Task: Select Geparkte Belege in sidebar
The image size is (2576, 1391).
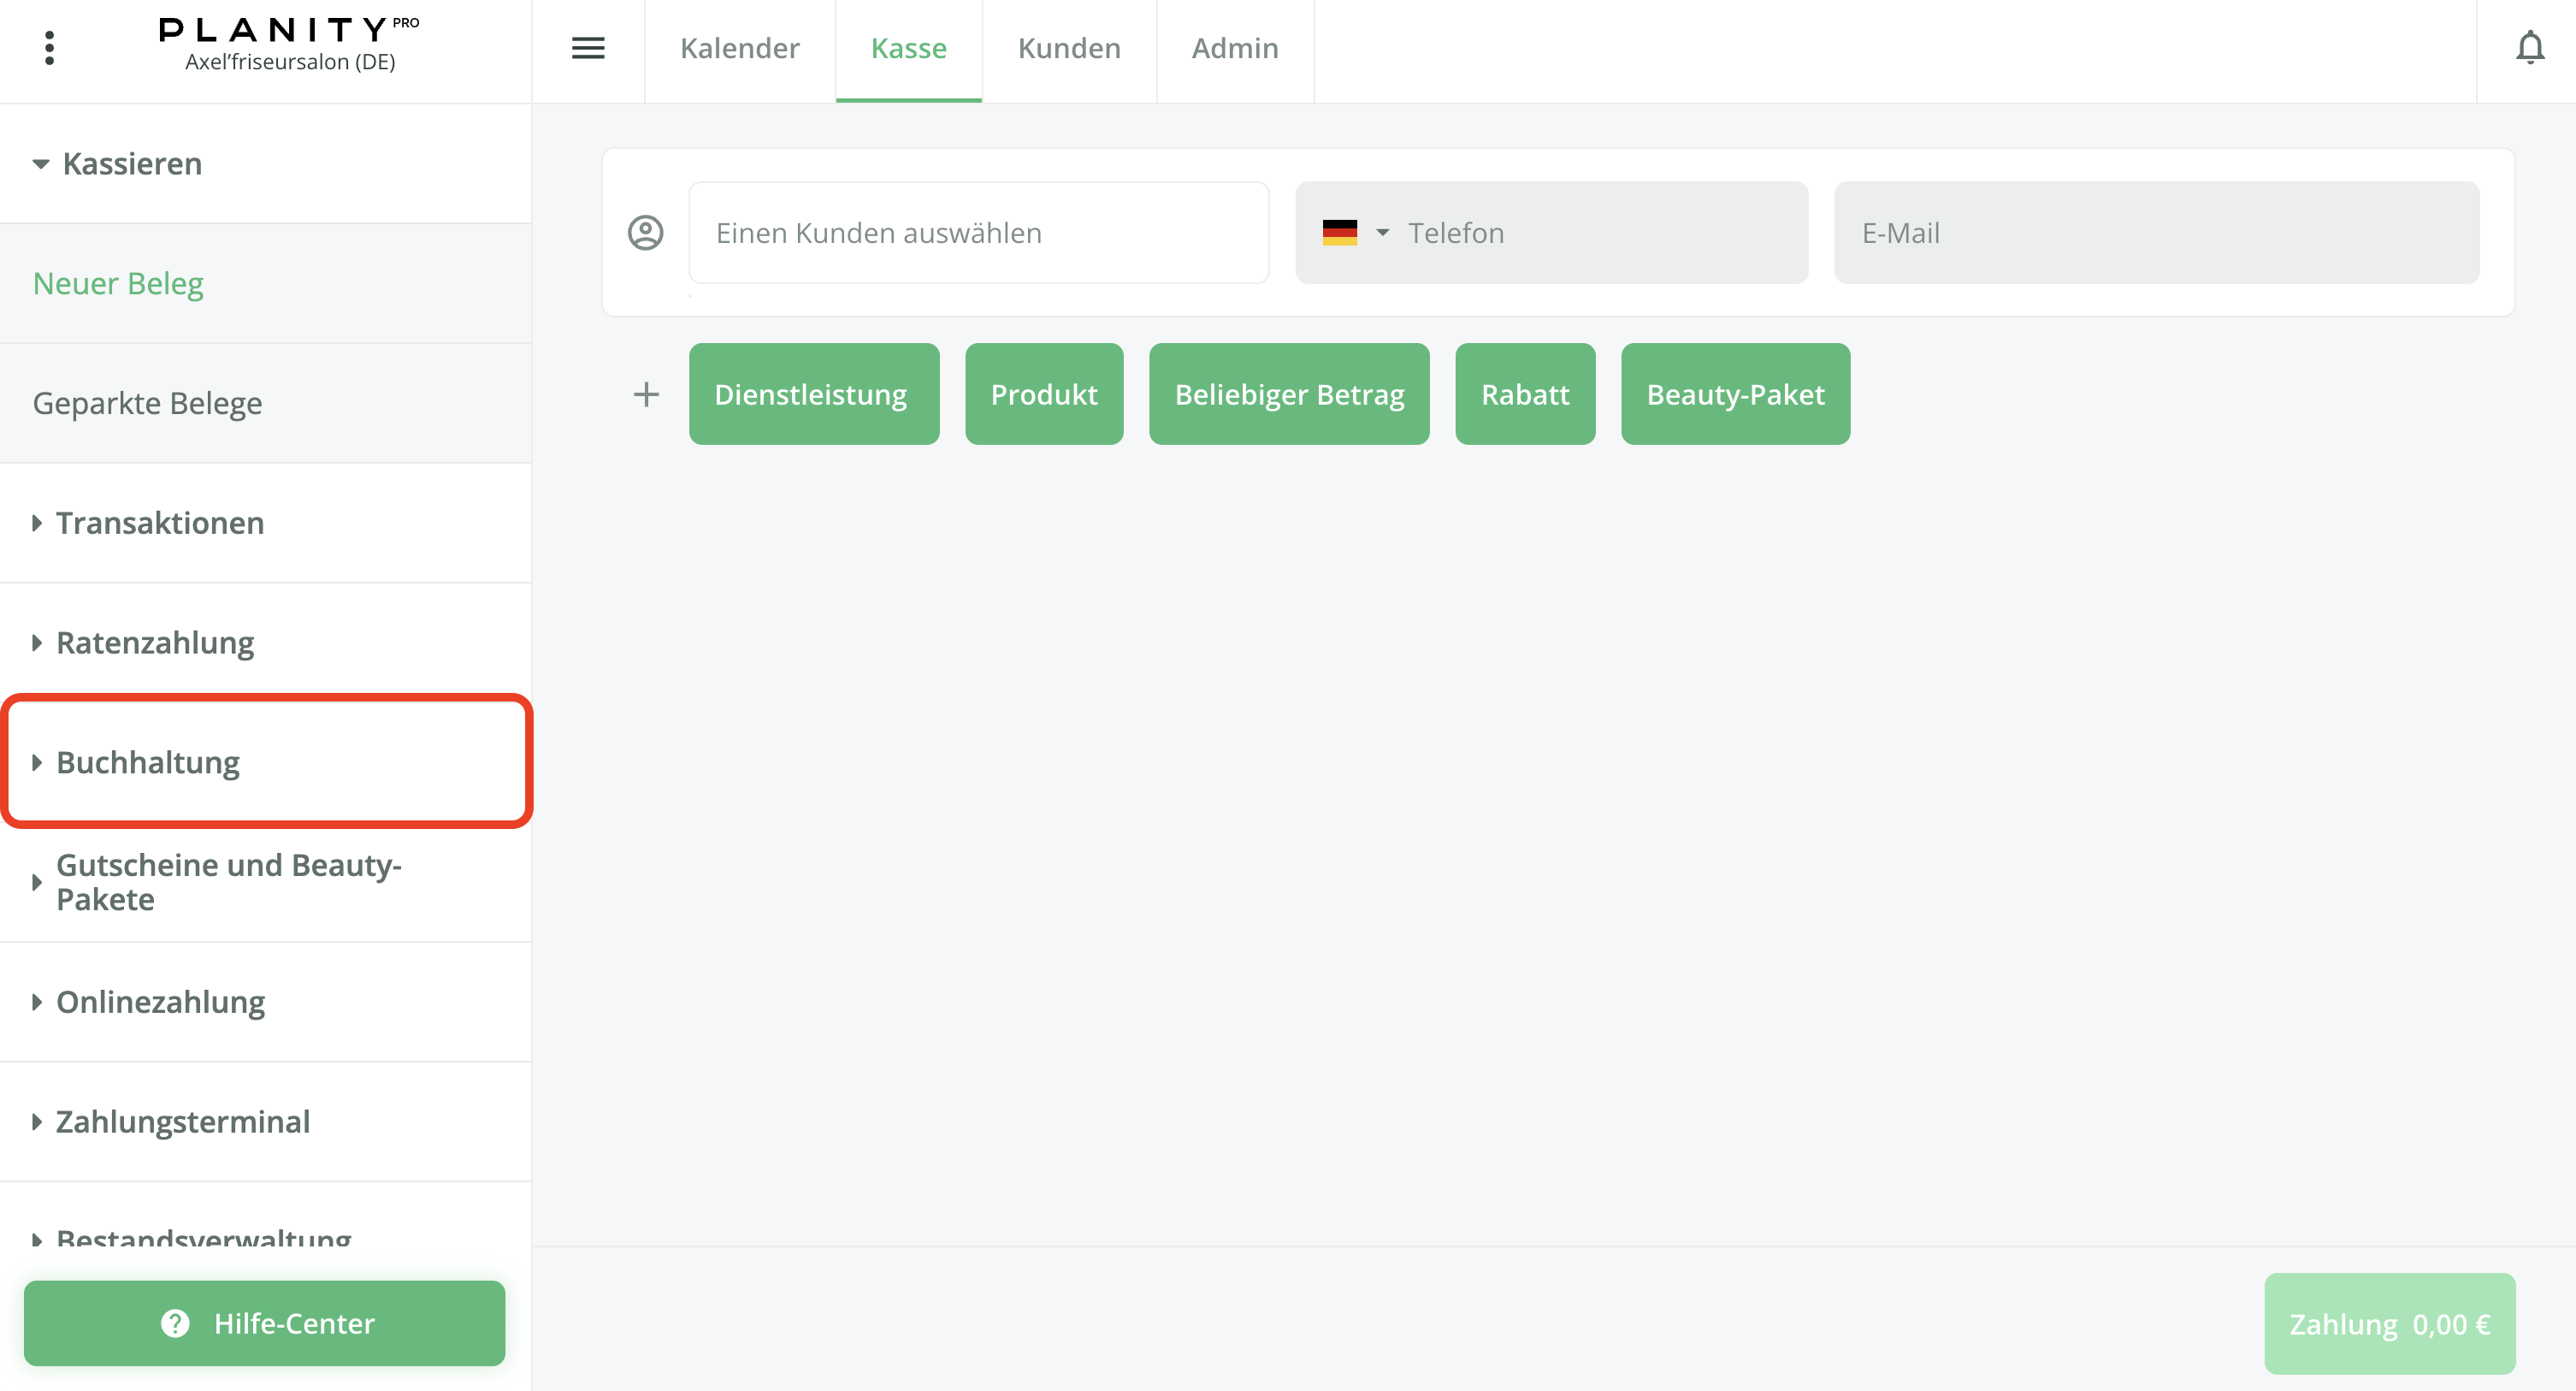Action: click(x=147, y=403)
